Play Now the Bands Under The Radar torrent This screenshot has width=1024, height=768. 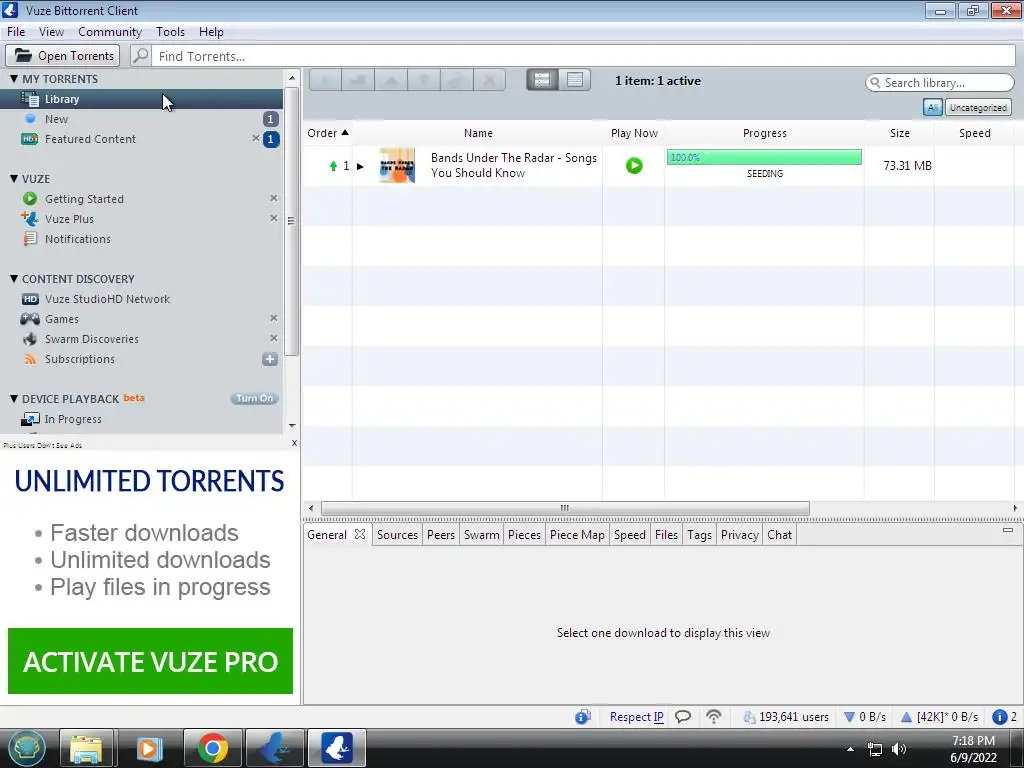633,165
